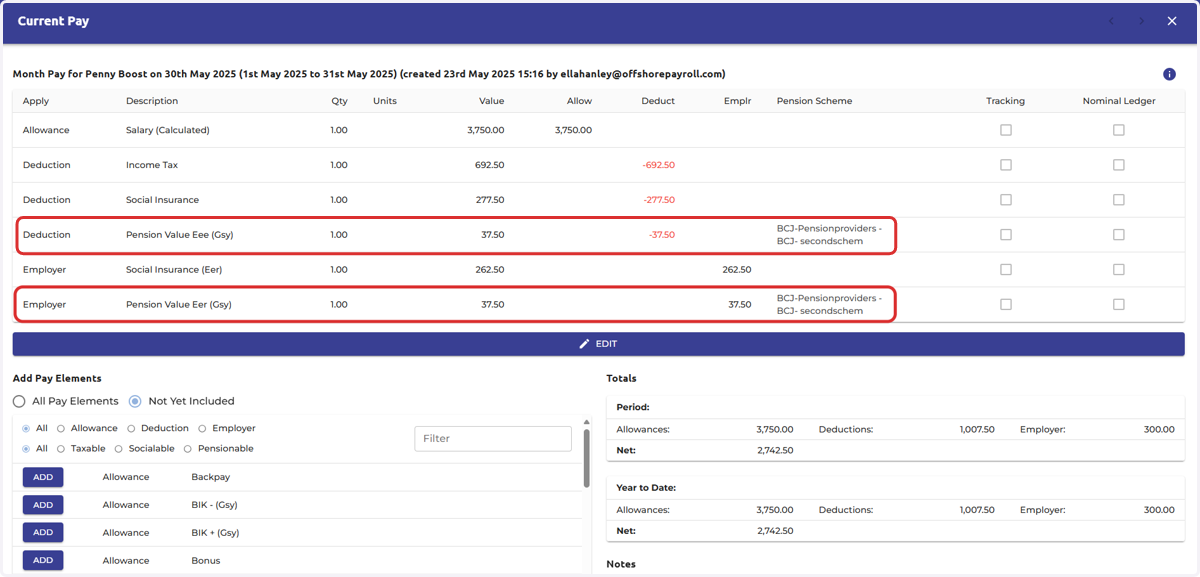Click the 262.50 Emplr value
The height and width of the screenshot is (577, 1200).
pyautogui.click(x=736, y=270)
